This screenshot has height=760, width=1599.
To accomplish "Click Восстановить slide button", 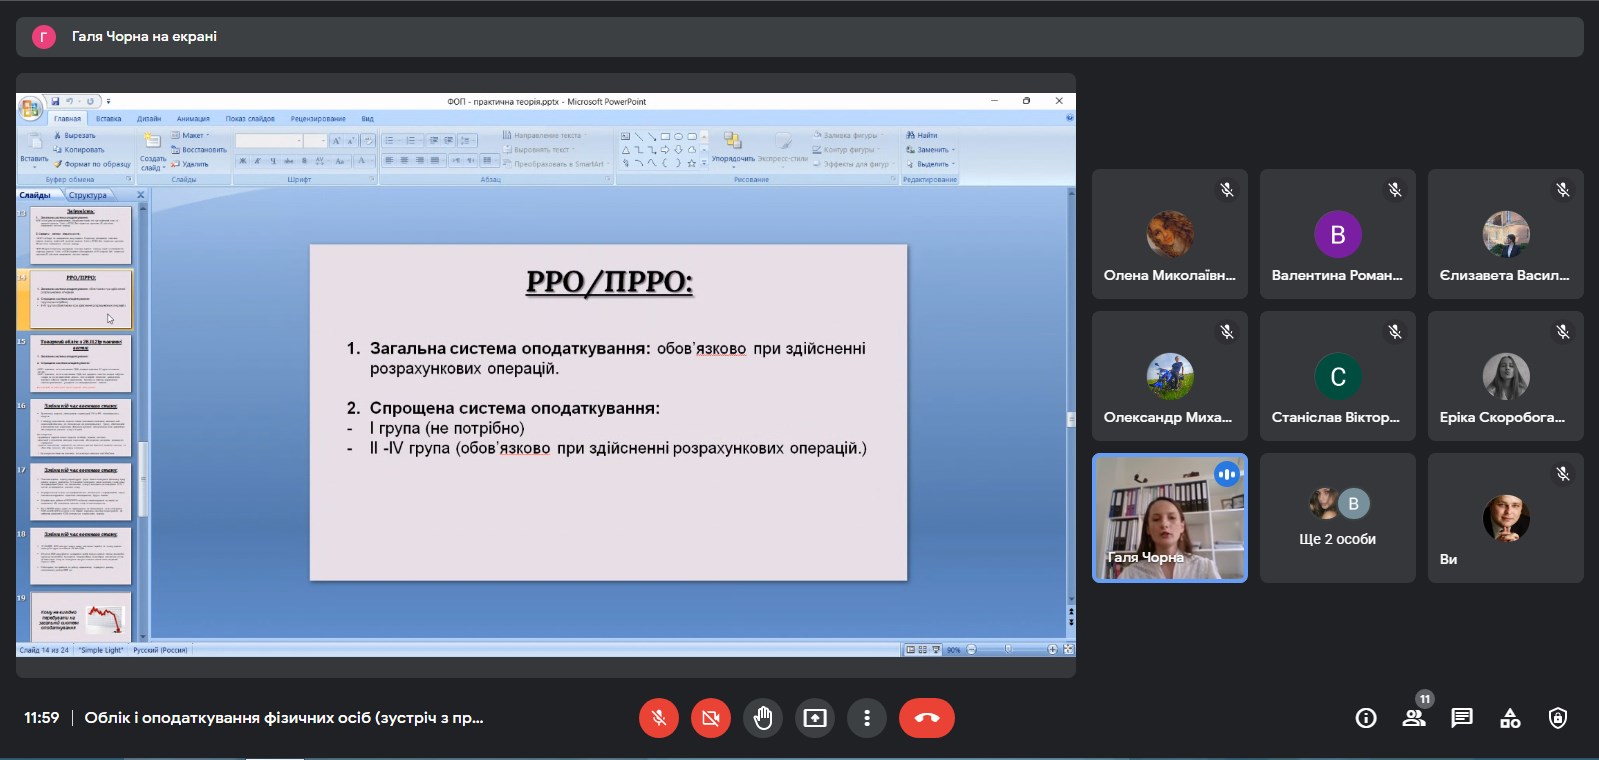I will tap(198, 149).
